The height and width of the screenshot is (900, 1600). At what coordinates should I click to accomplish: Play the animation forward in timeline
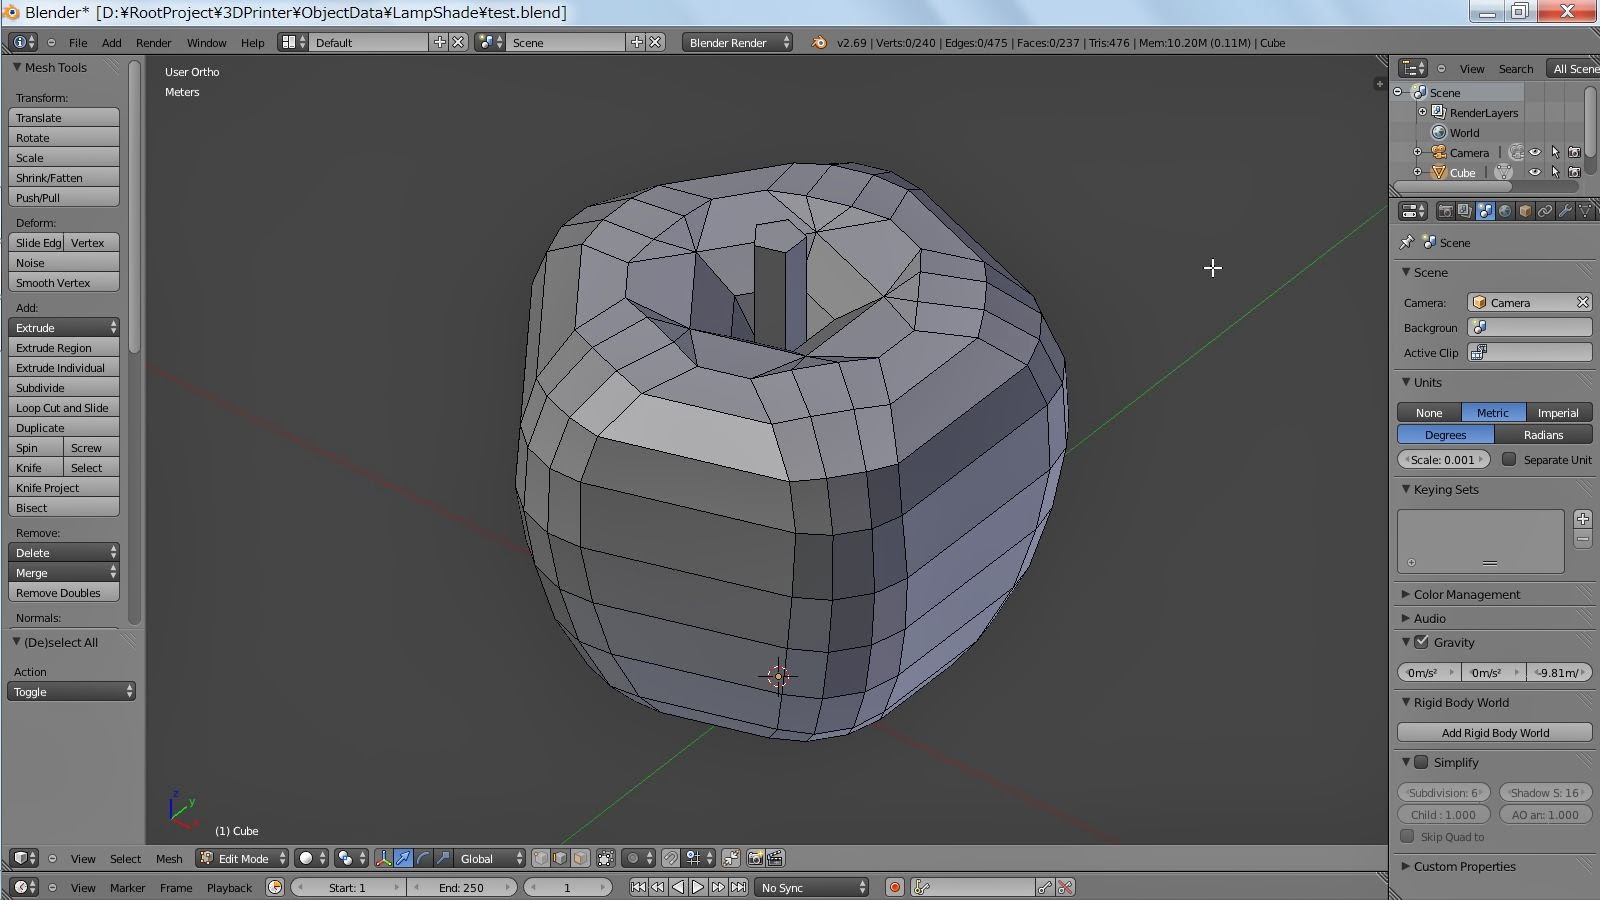(698, 888)
